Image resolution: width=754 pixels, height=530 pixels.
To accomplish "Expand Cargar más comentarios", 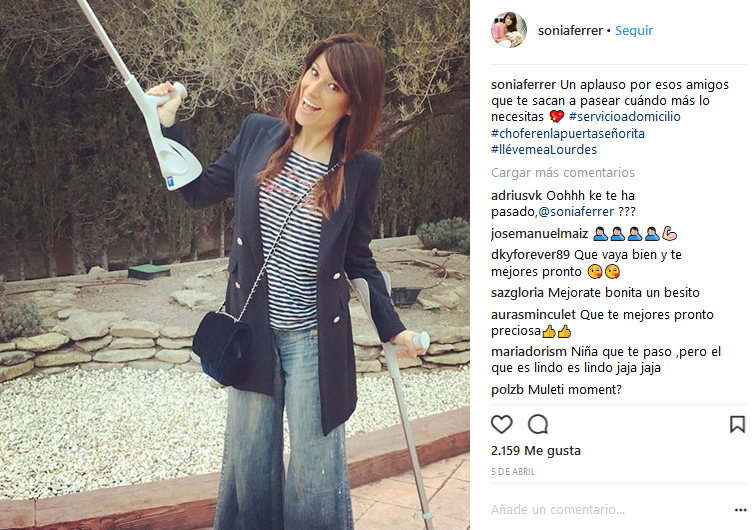I will [x=563, y=172].
